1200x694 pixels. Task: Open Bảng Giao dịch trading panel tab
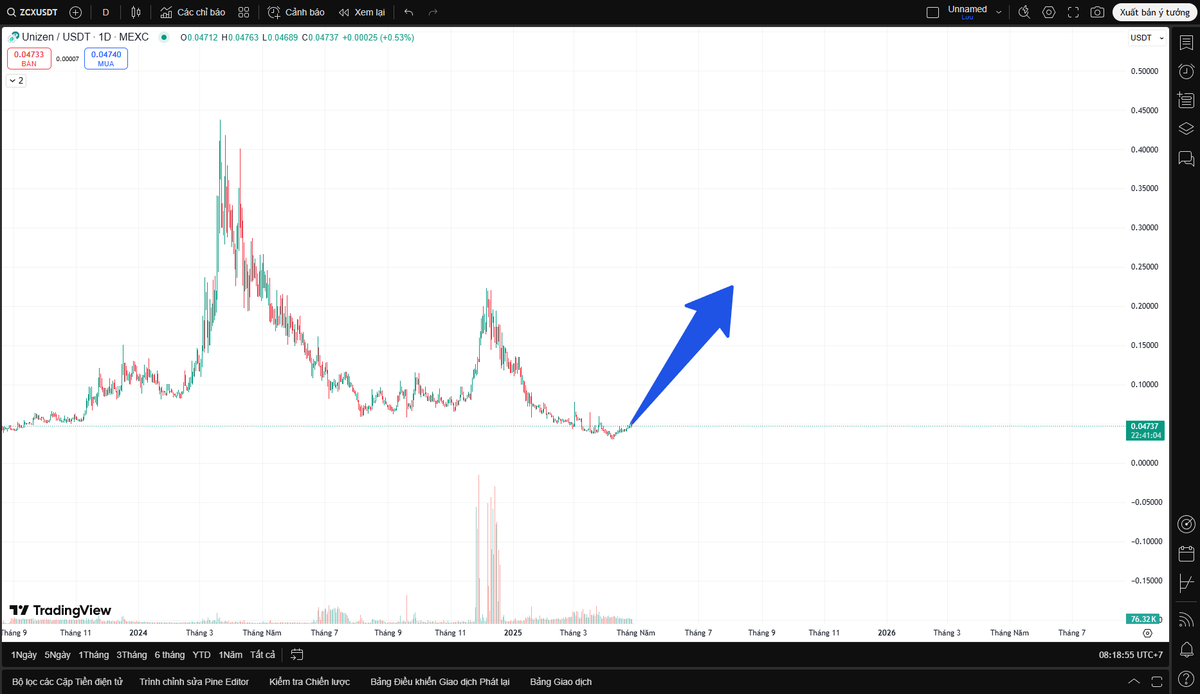pyautogui.click(x=561, y=681)
